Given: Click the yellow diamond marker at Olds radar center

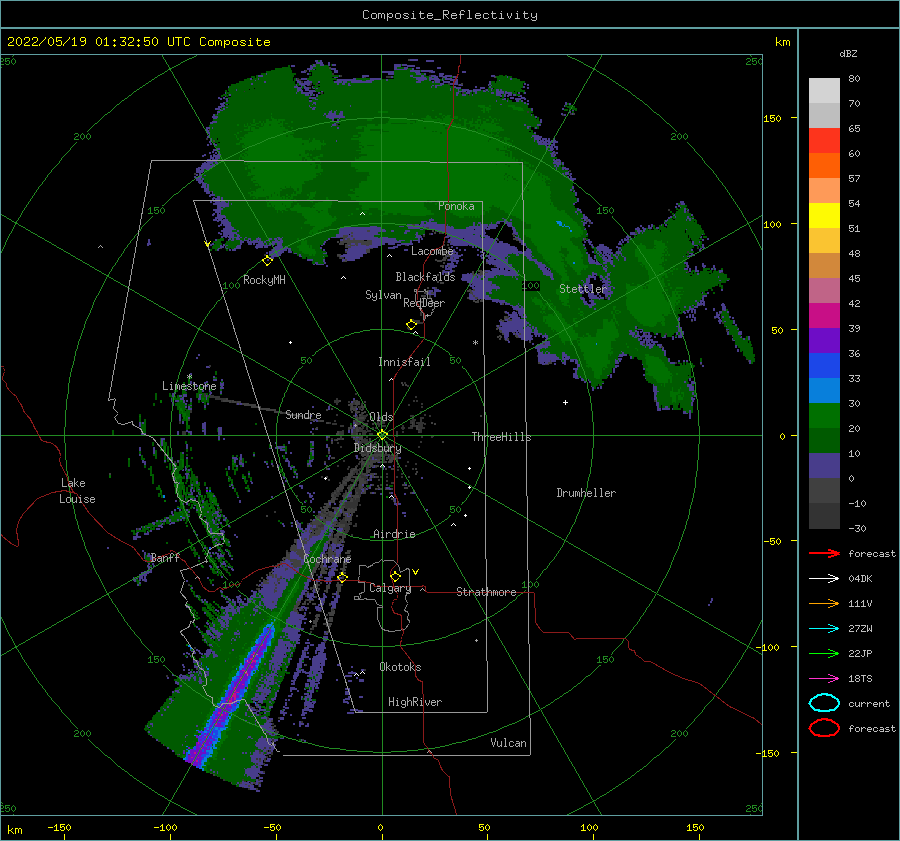Looking at the screenshot, I should coord(382,435).
